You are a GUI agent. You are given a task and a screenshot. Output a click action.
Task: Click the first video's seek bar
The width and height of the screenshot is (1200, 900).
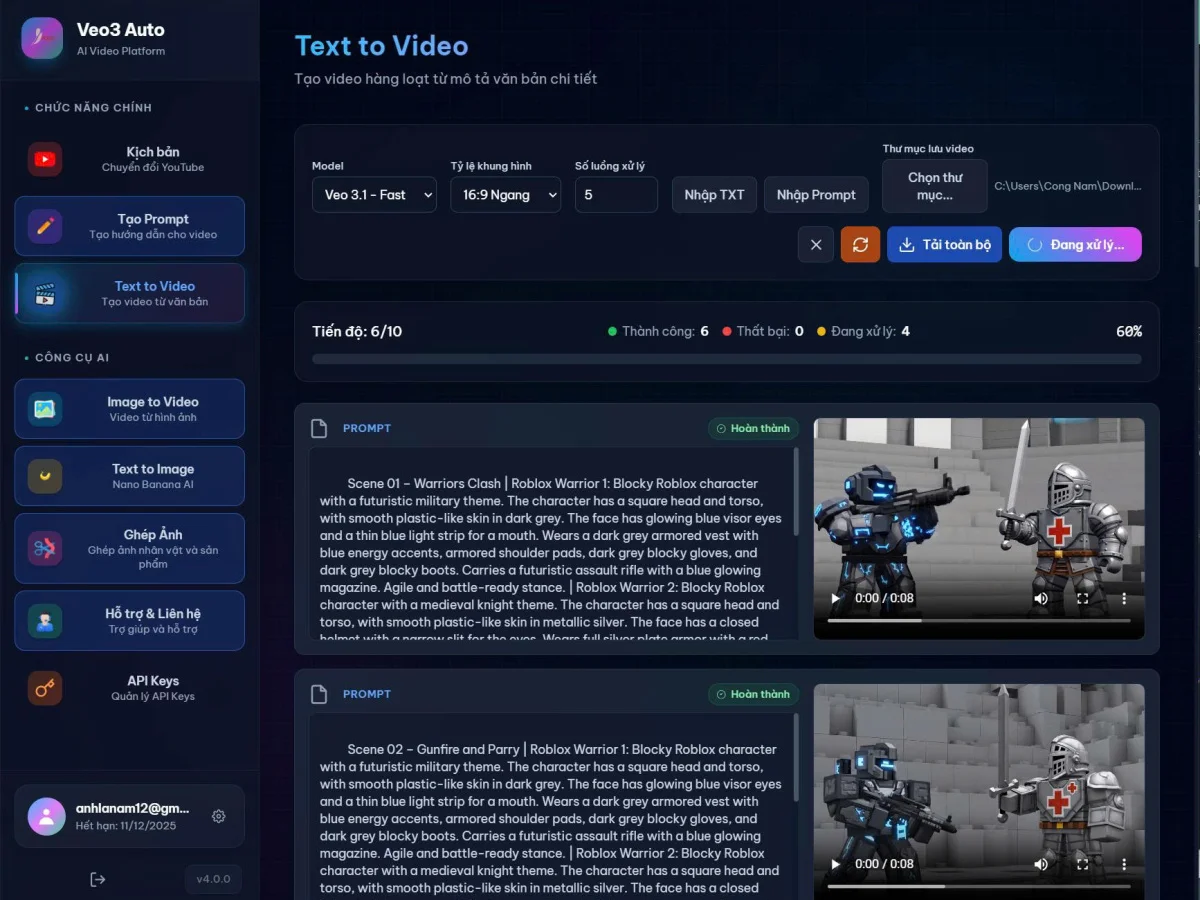pos(978,621)
